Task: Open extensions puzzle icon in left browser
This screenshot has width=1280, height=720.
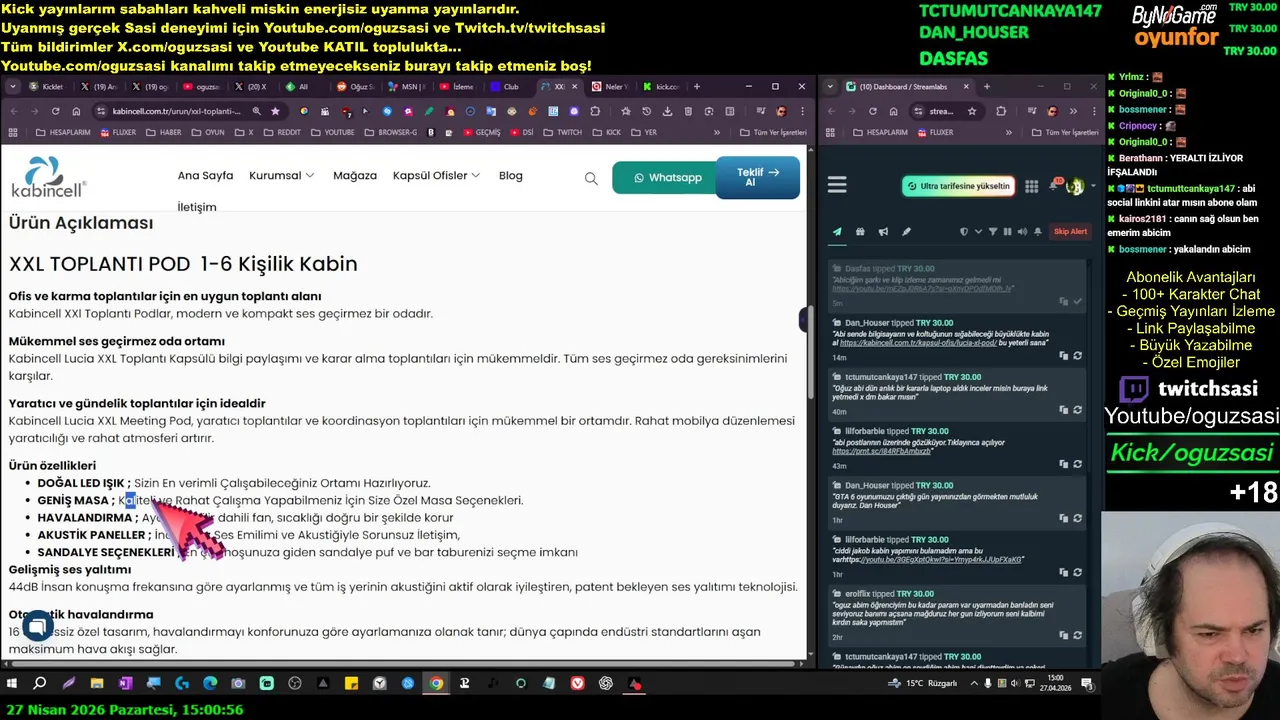Action: click(x=595, y=111)
